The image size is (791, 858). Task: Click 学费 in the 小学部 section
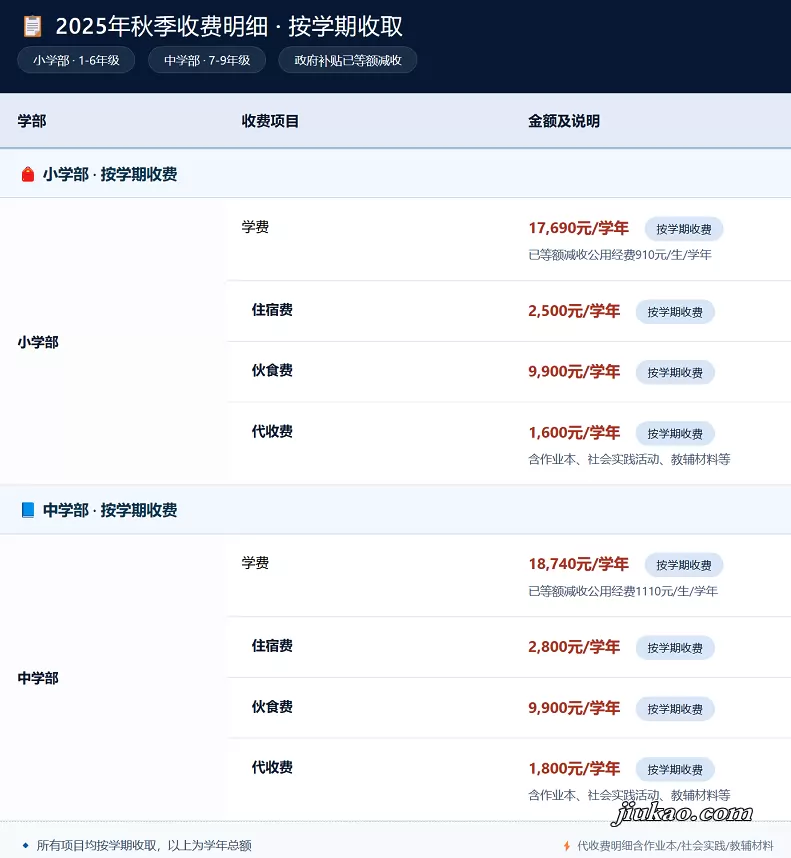tap(255, 227)
